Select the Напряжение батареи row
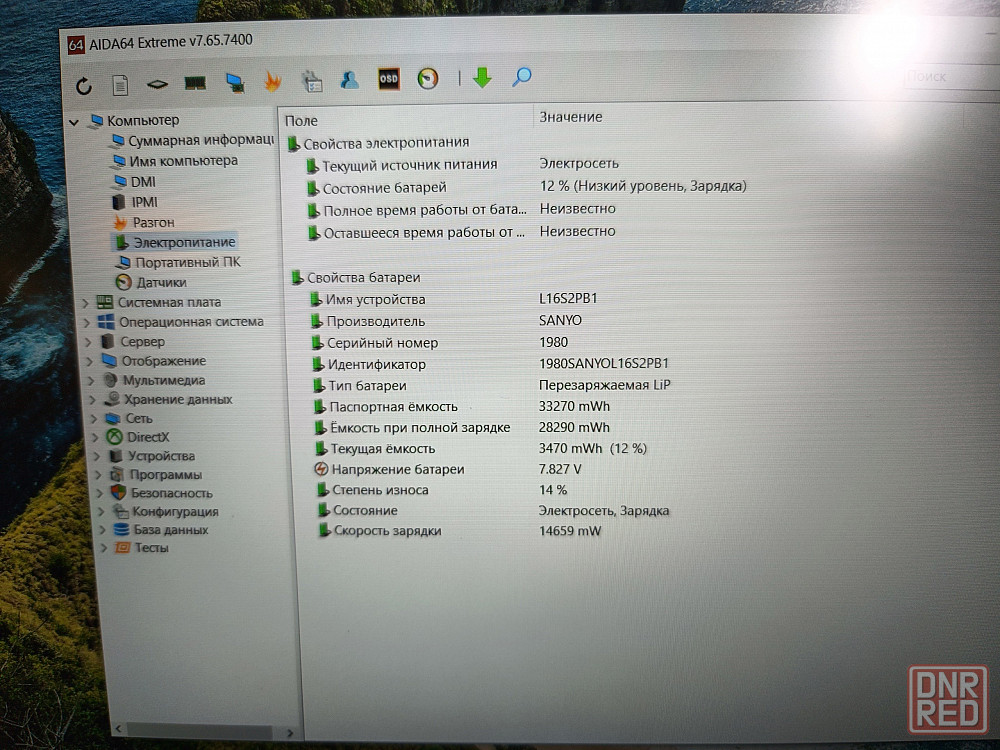This screenshot has height=750, width=1000. point(448,469)
